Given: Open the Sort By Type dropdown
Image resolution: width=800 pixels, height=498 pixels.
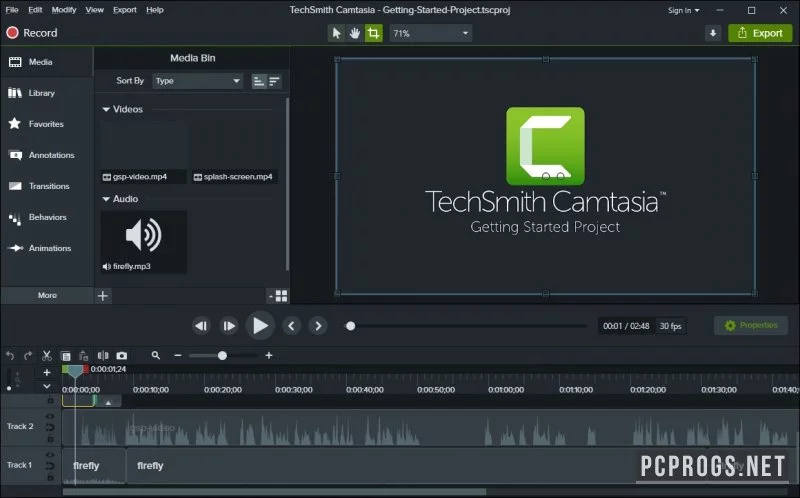Looking at the screenshot, I should click(x=197, y=81).
